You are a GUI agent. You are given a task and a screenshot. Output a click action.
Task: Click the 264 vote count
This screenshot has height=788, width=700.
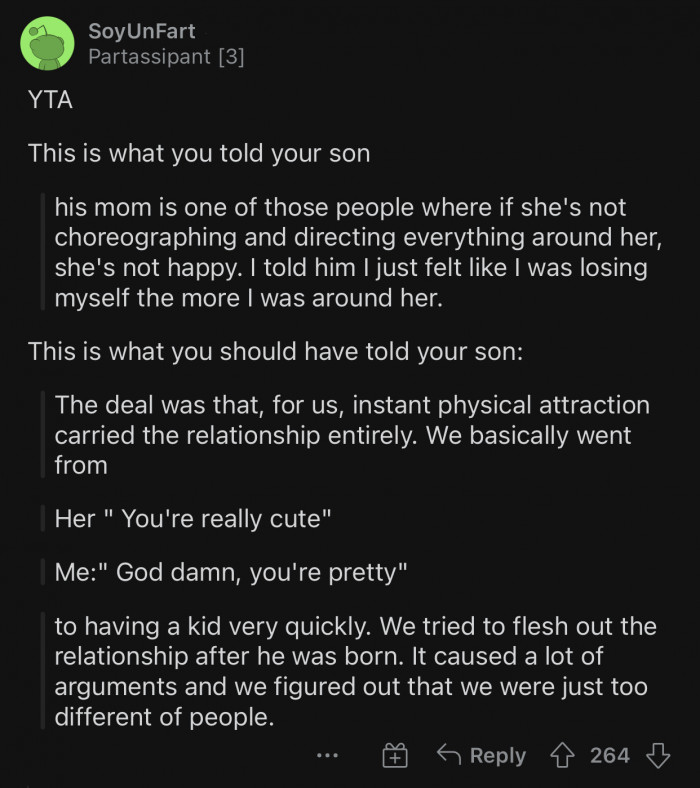coord(609,755)
